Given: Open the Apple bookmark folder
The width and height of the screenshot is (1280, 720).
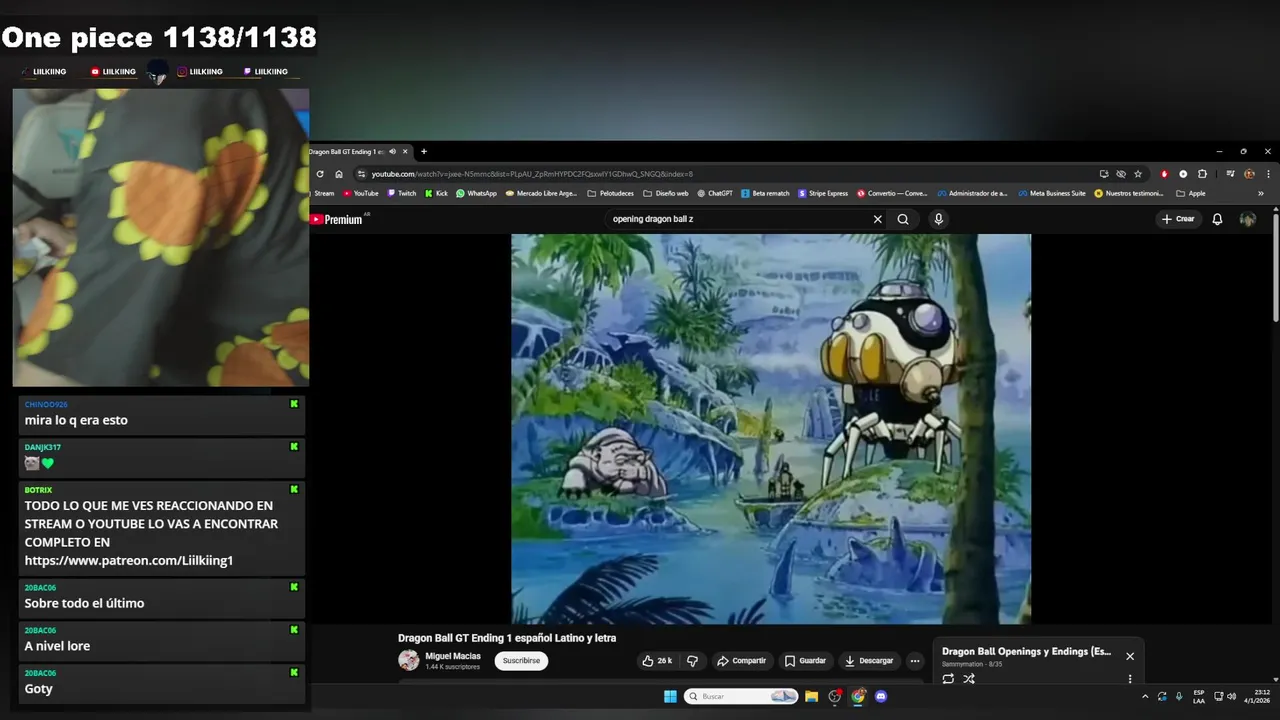Looking at the screenshot, I should point(1191,193).
